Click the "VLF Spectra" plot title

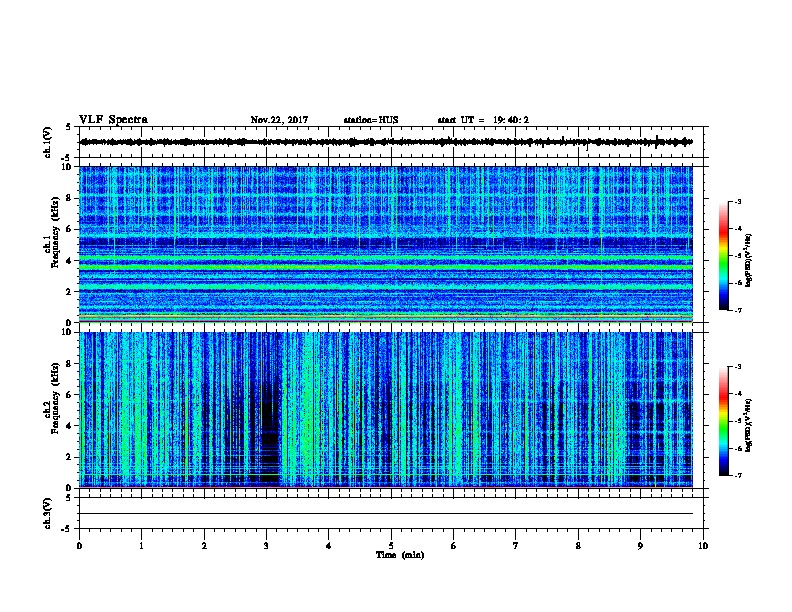[113, 120]
